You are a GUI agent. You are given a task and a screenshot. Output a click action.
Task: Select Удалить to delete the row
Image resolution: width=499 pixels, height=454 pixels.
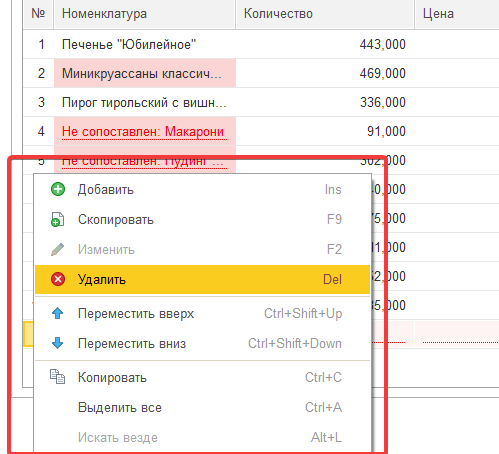(202, 279)
